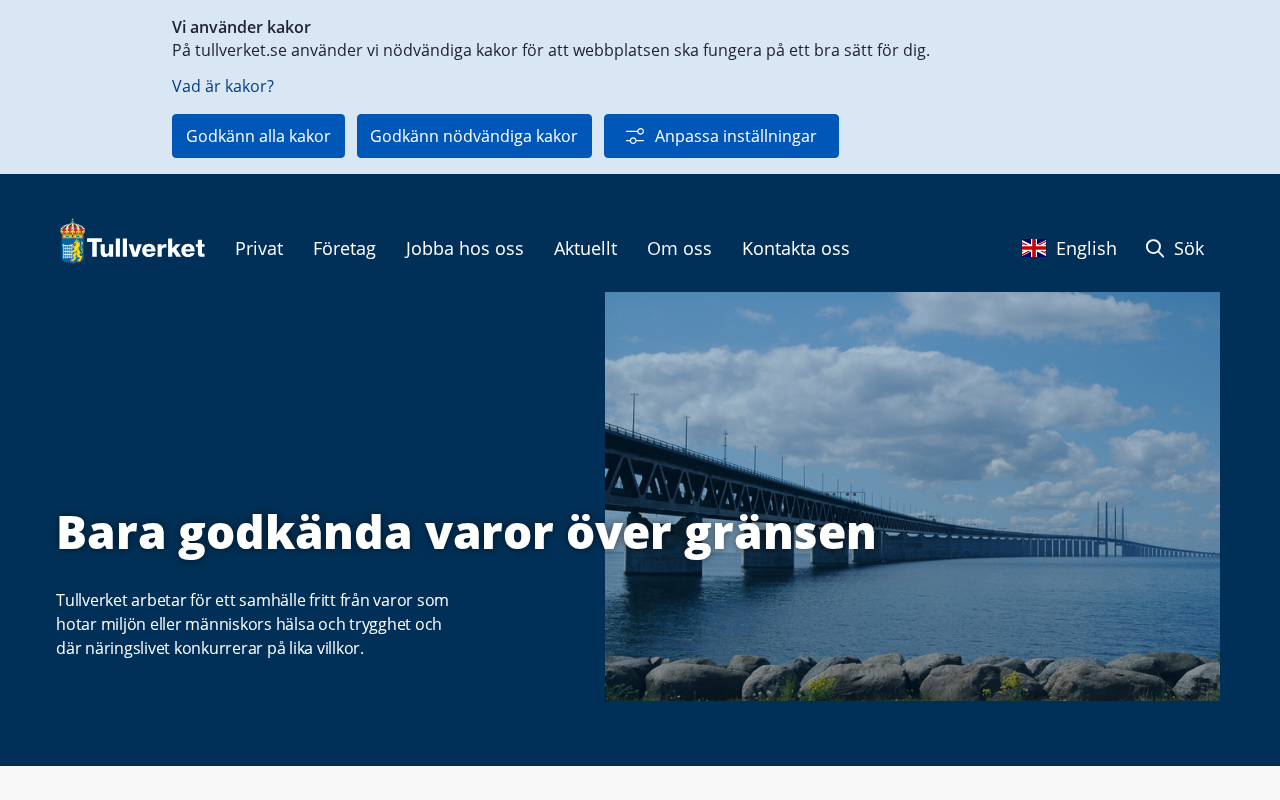Follow the Vad är kakor? link
The width and height of the screenshot is (1280, 800).
[x=223, y=86]
